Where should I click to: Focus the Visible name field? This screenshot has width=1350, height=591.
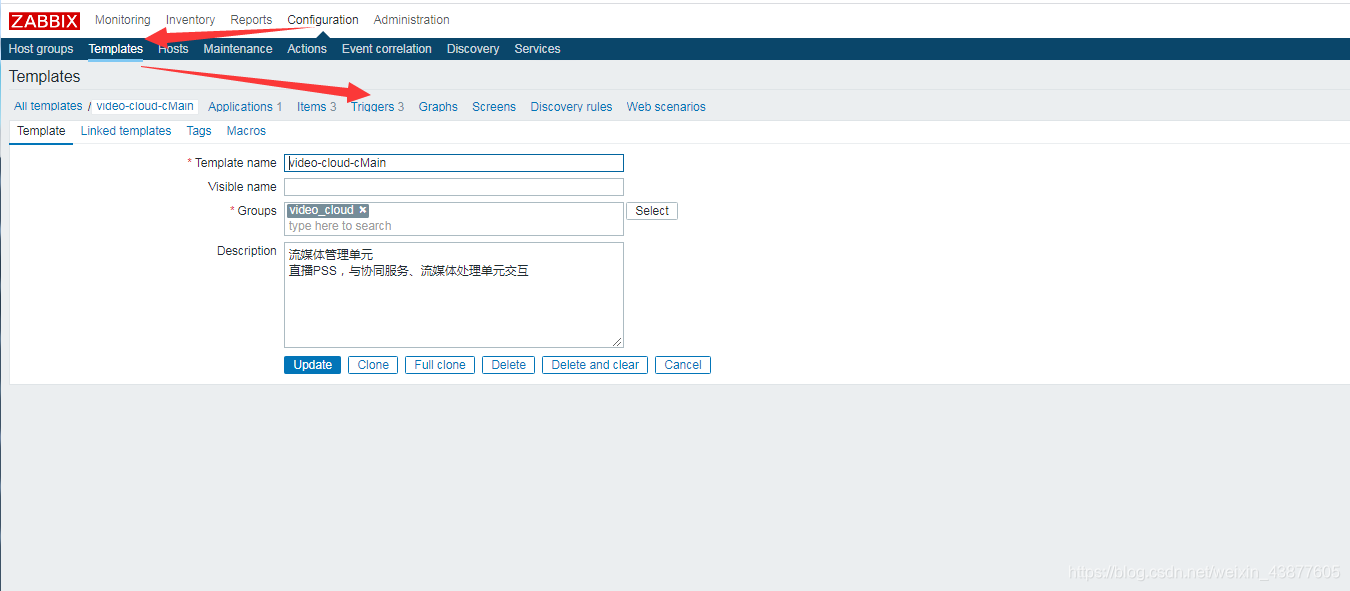pyautogui.click(x=454, y=187)
